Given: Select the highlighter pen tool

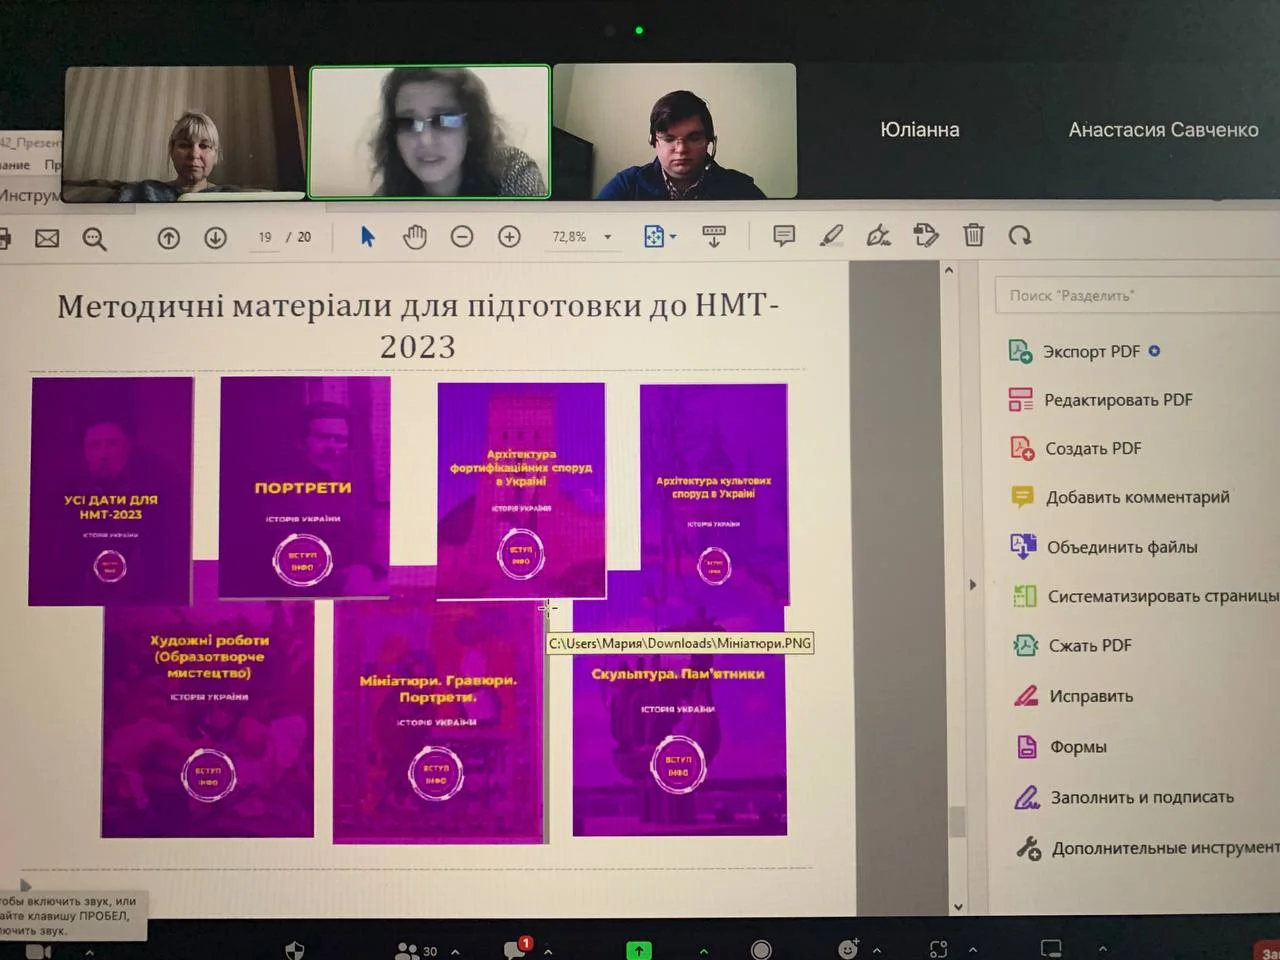Looking at the screenshot, I should (x=831, y=236).
